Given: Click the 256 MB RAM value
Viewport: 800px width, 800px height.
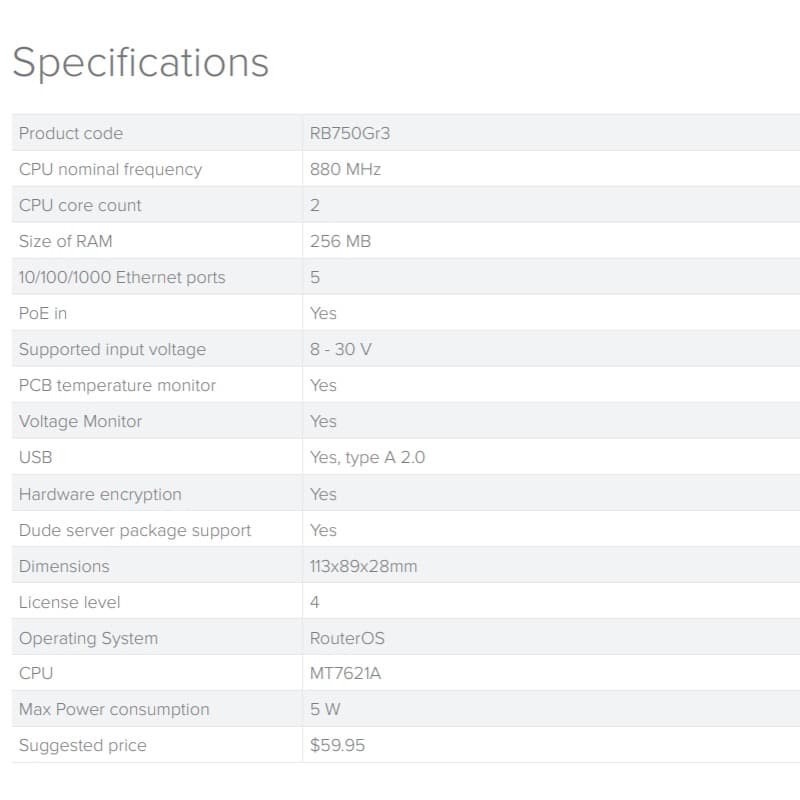Looking at the screenshot, I should (340, 241).
